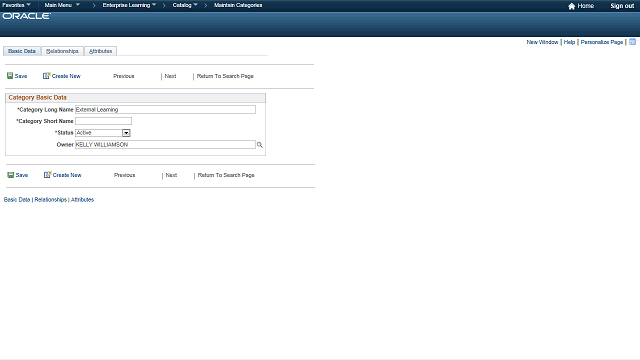Screen dimensions: 640x360
Task: Click the Category Long Name field
Action: [165, 109]
